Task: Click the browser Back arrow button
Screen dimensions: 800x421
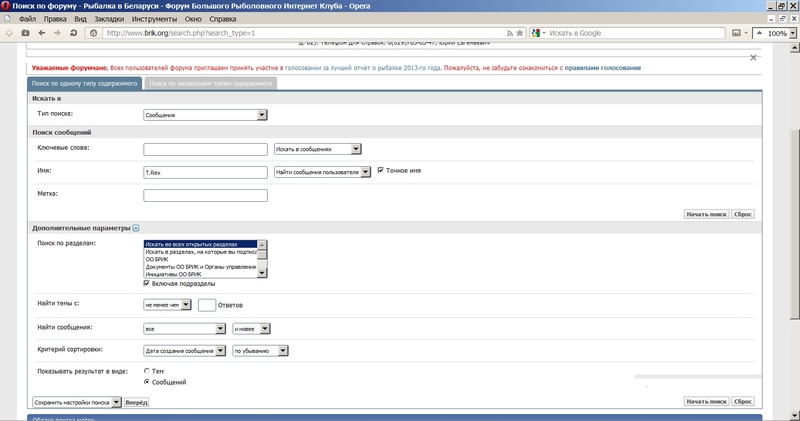Action: 41,33
